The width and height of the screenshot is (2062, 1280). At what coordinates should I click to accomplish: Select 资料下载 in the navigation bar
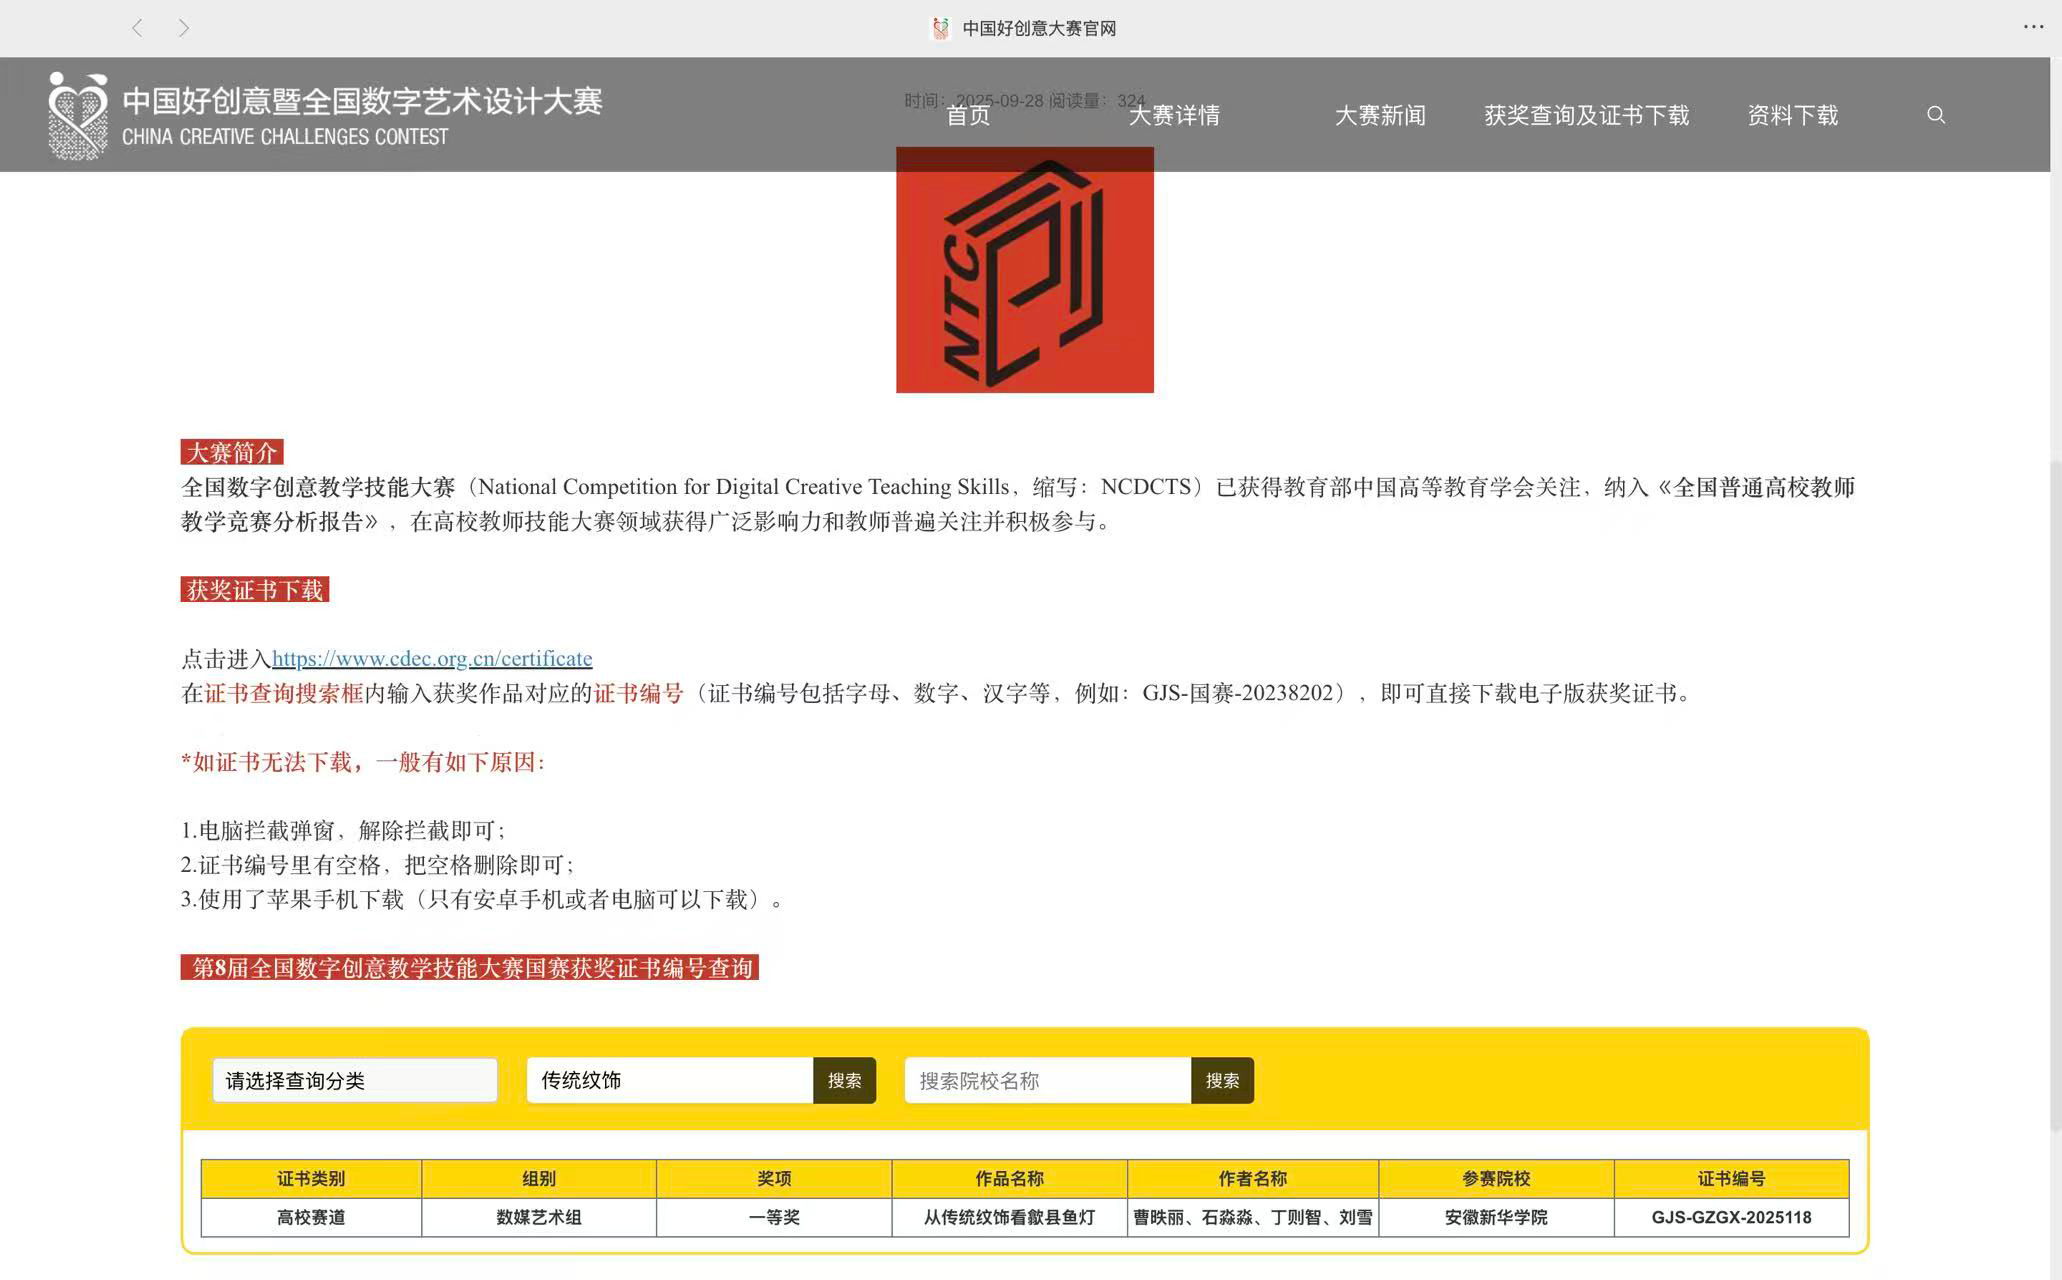1792,116
